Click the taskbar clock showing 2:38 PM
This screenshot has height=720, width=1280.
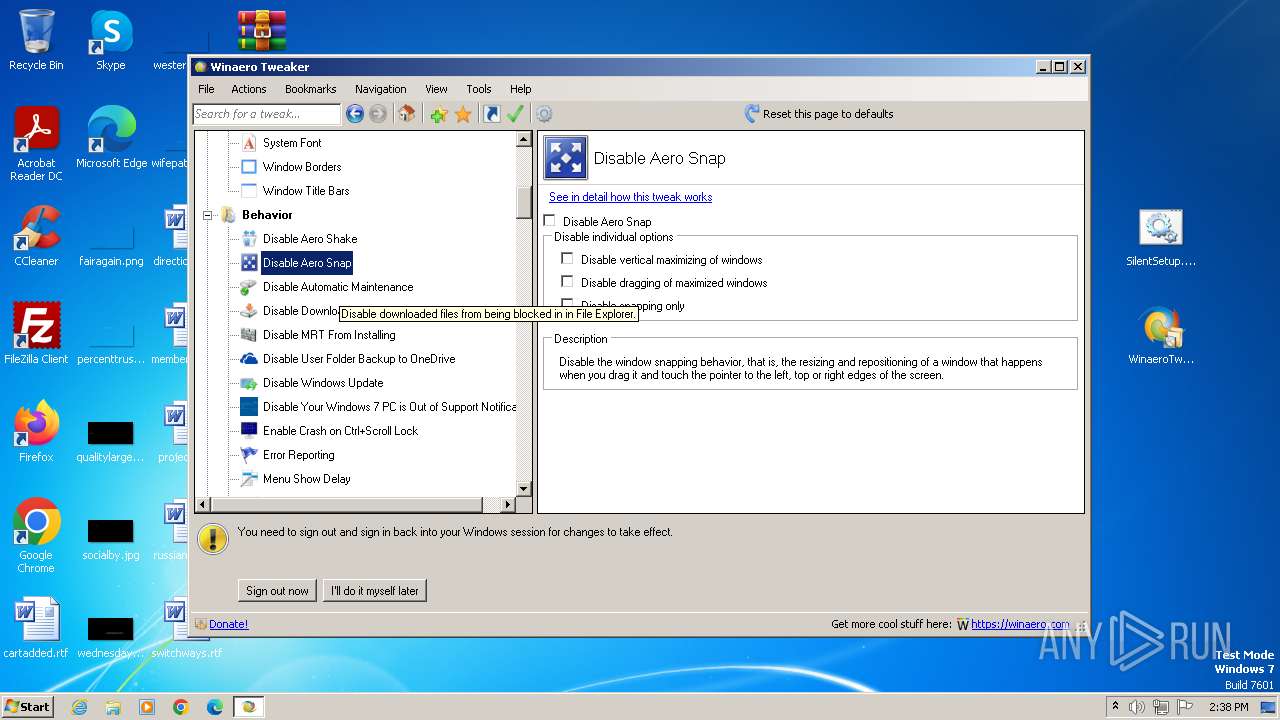pos(1228,707)
